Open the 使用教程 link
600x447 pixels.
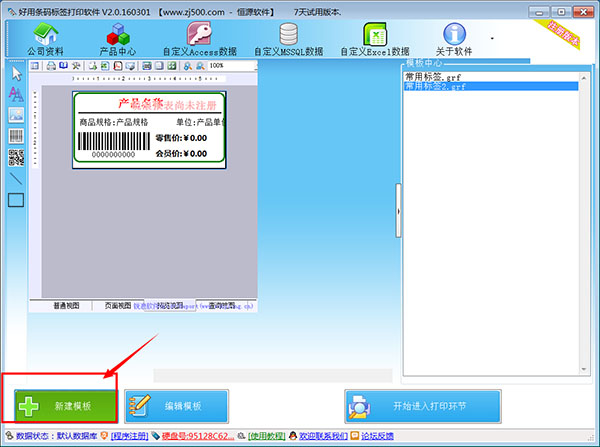pos(266,436)
